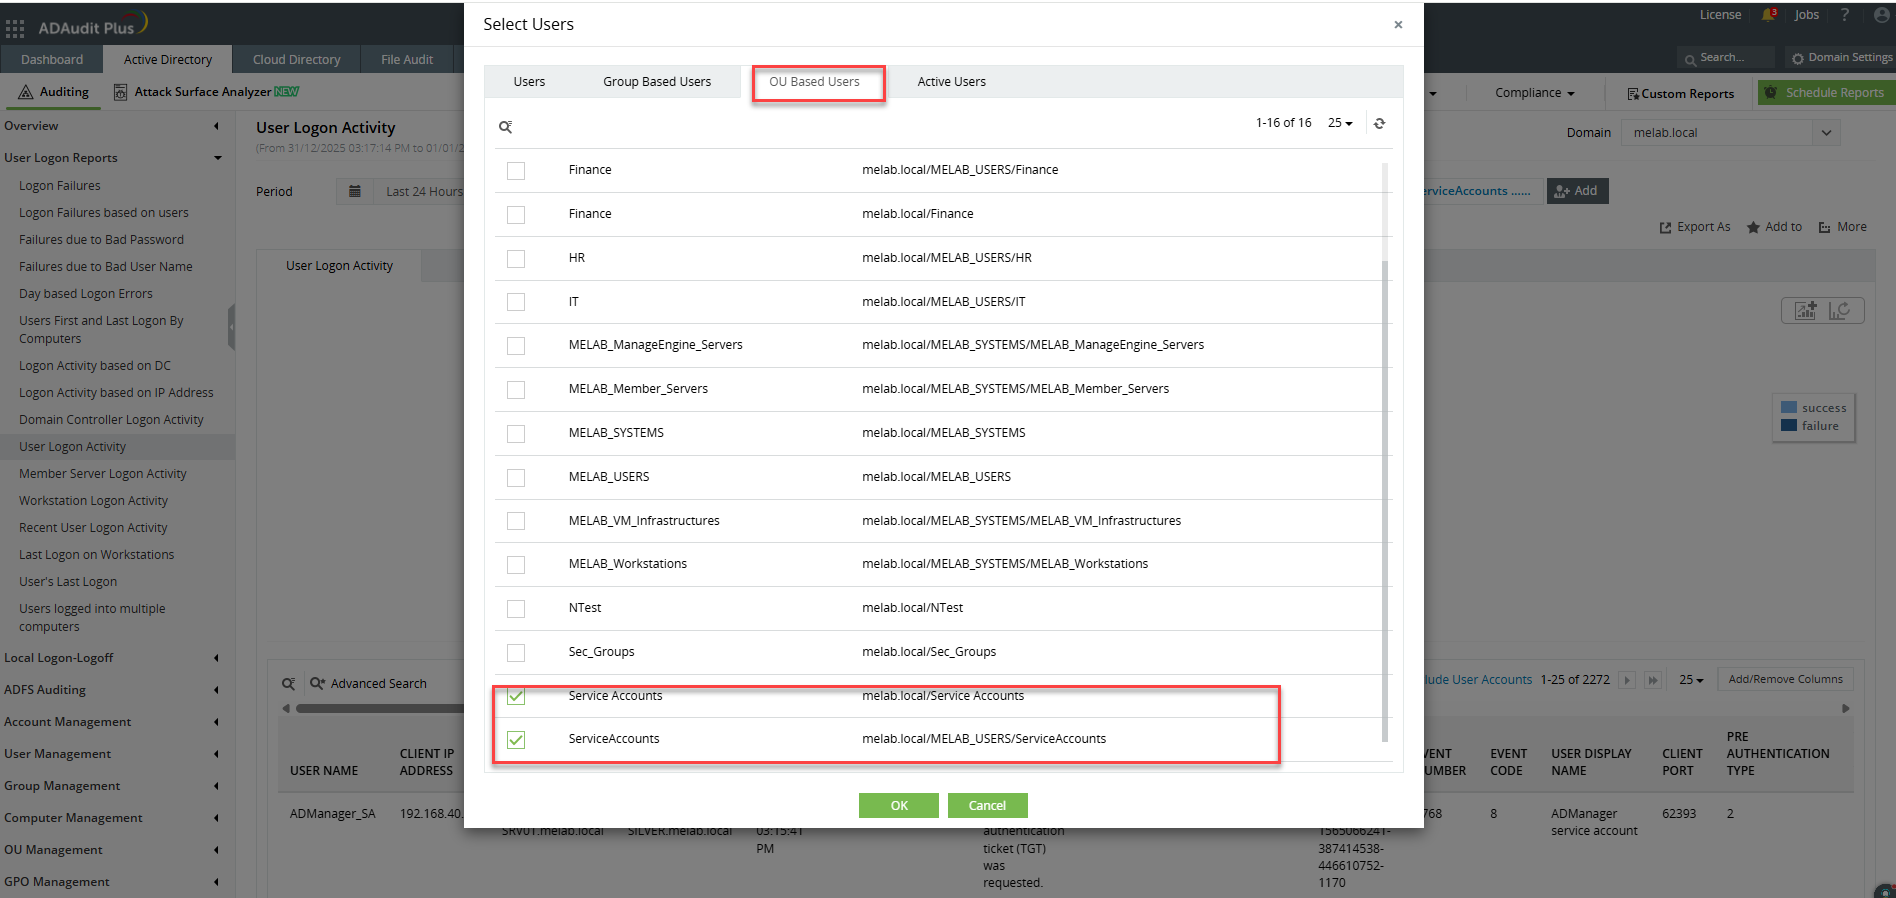Click the user account profile icon
Viewport: 1896px width, 898px height.
pyautogui.click(x=1881, y=15)
